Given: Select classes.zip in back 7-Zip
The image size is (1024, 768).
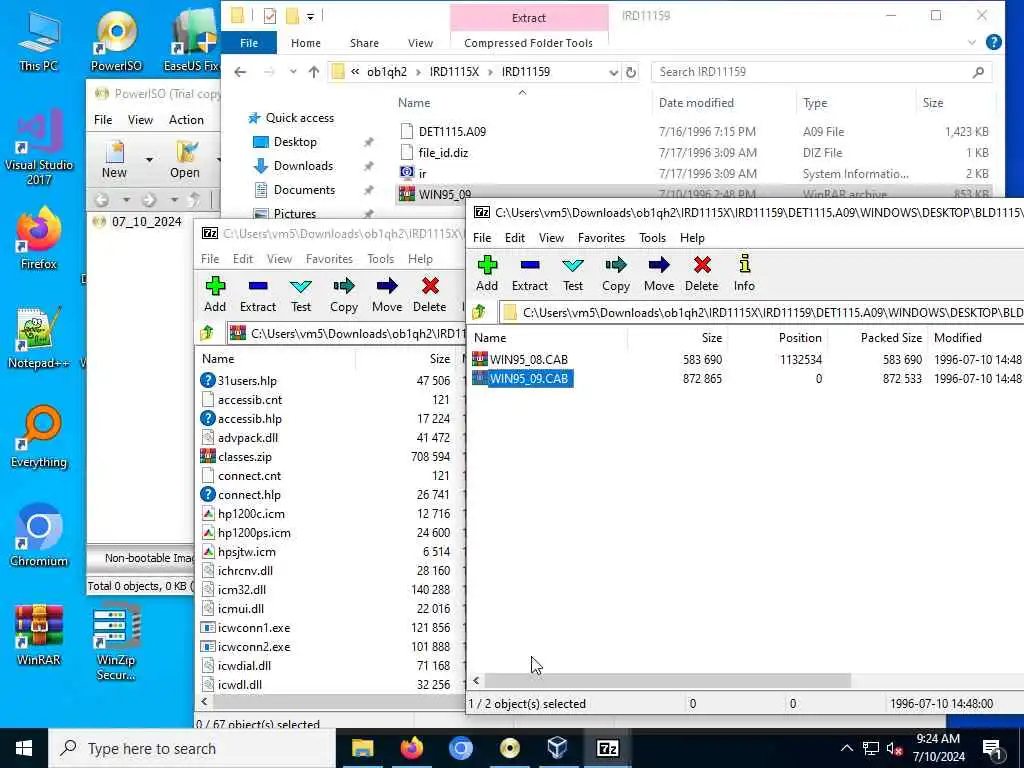Looking at the screenshot, I should point(244,456).
